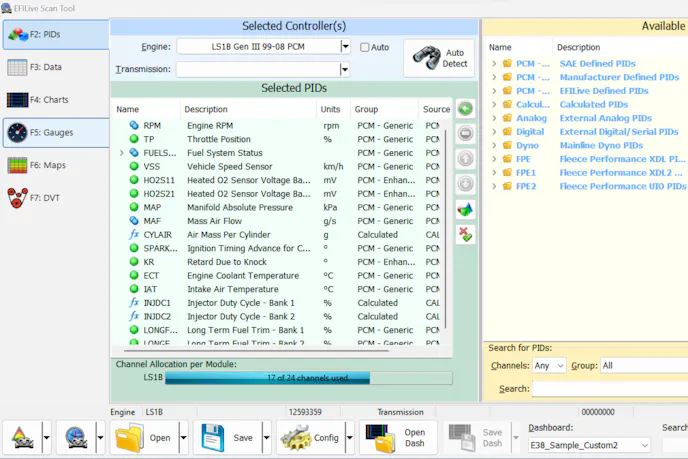Click the channel allocation progress bar
Viewport: 688px width, 459px height.
(308, 378)
